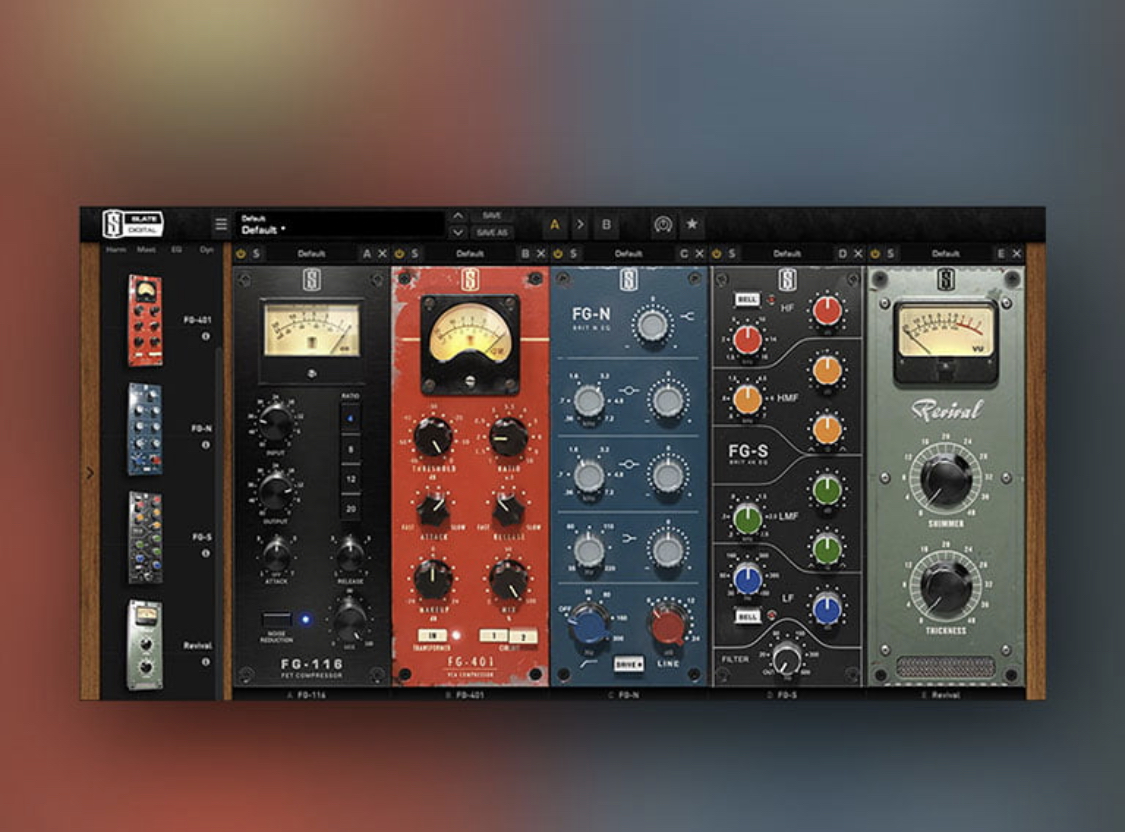The image size is (1125, 832).
Task: Remove module in slot D with X
Action: click(858, 253)
